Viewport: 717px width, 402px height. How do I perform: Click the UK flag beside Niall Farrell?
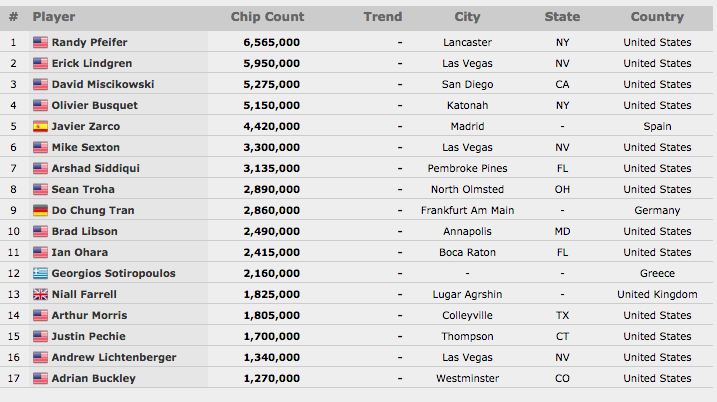40,295
